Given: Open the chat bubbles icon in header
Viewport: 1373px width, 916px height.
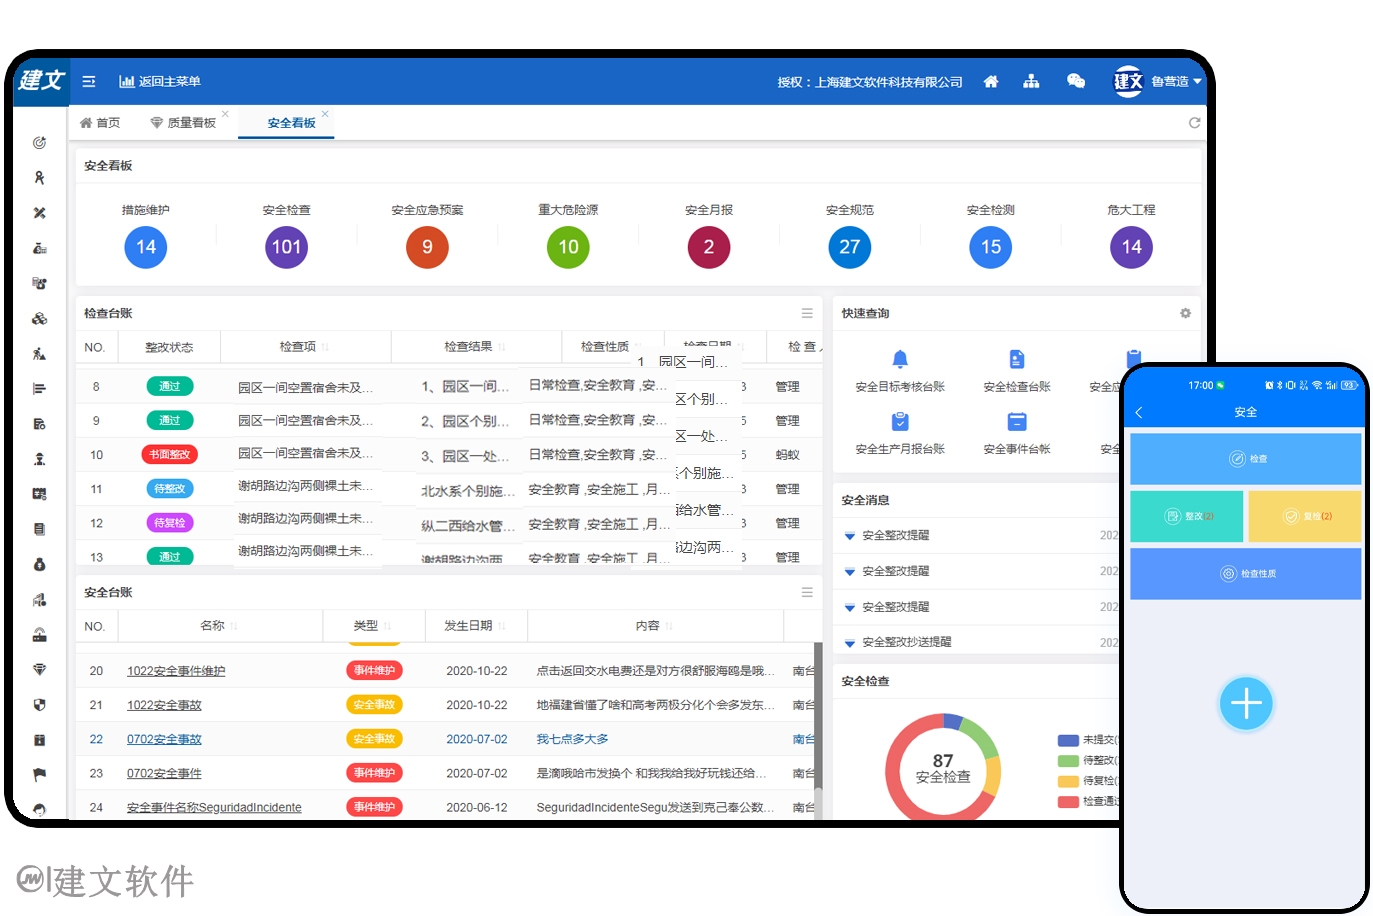Looking at the screenshot, I should pos(1076,82).
